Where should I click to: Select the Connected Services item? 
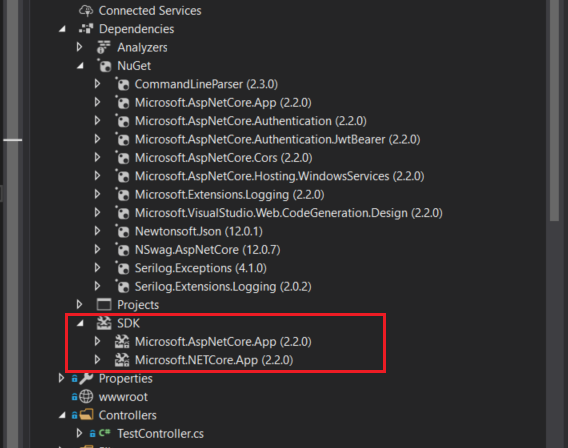(x=150, y=11)
